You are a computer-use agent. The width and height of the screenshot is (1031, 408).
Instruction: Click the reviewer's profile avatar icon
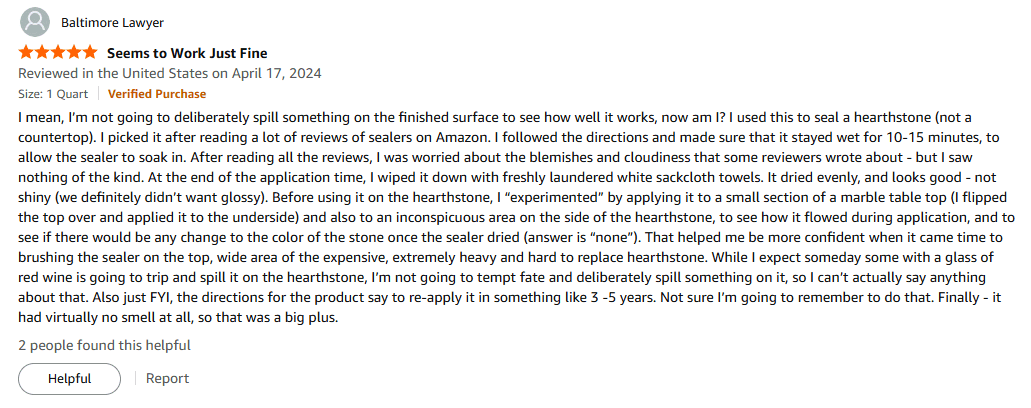point(35,21)
